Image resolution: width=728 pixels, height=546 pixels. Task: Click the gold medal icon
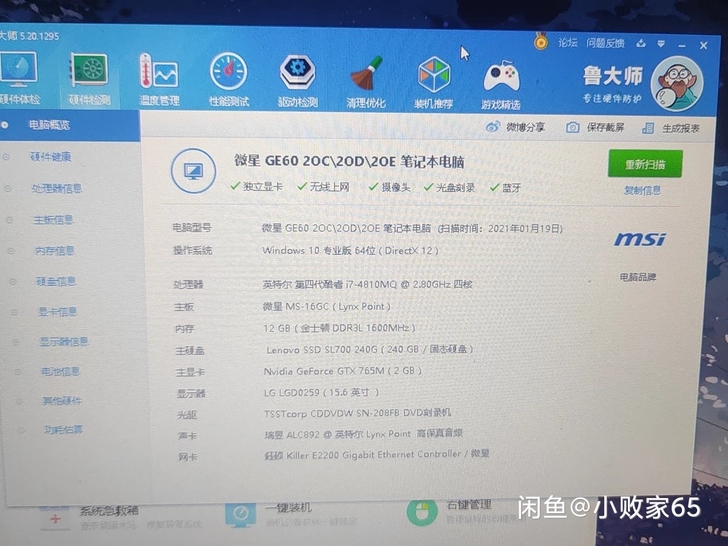[x=540, y=41]
